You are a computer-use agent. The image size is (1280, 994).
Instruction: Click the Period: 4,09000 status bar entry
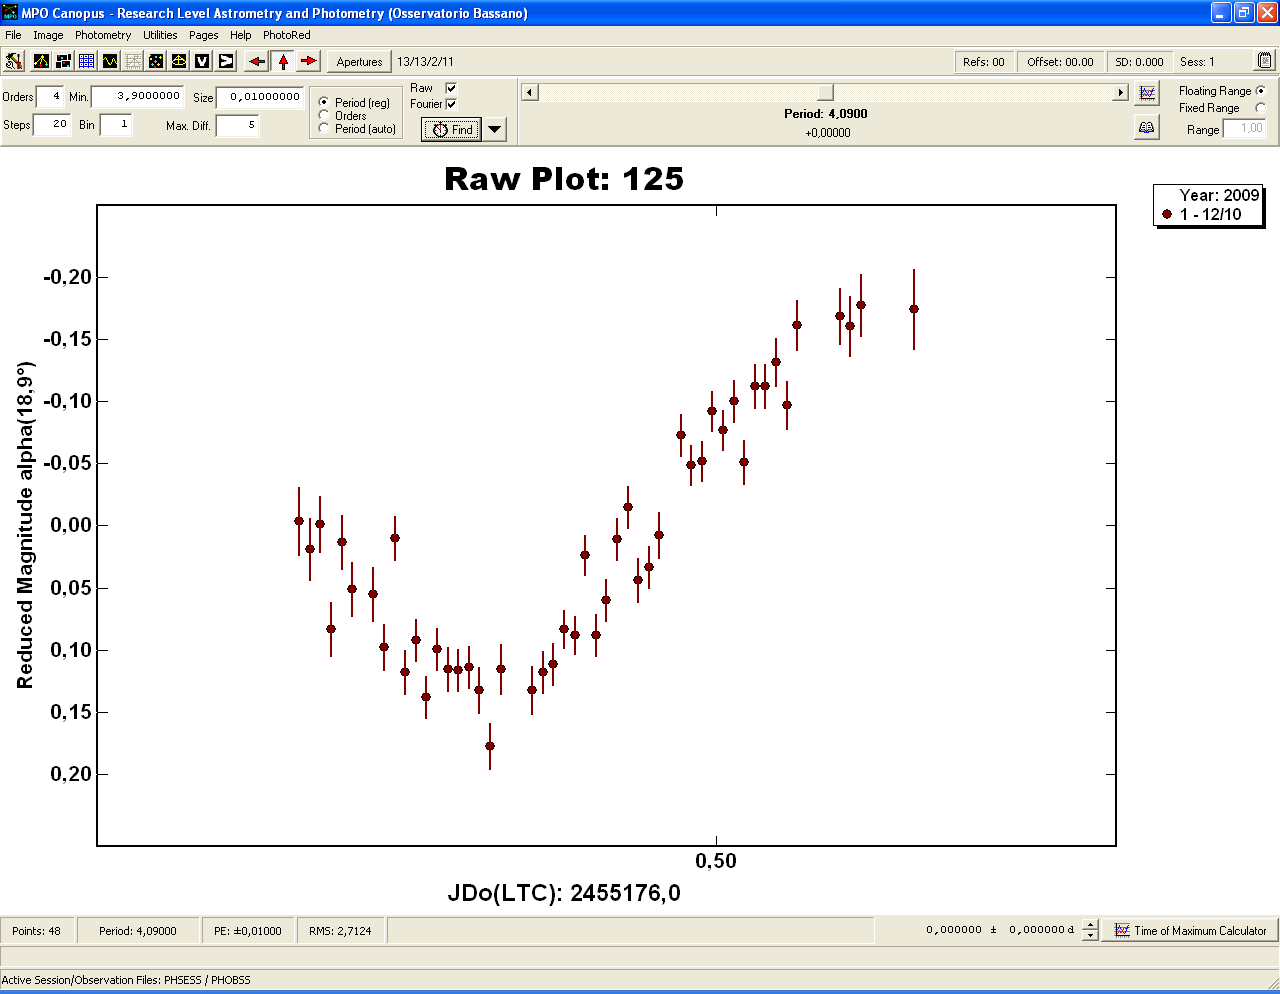pyautogui.click(x=138, y=931)
